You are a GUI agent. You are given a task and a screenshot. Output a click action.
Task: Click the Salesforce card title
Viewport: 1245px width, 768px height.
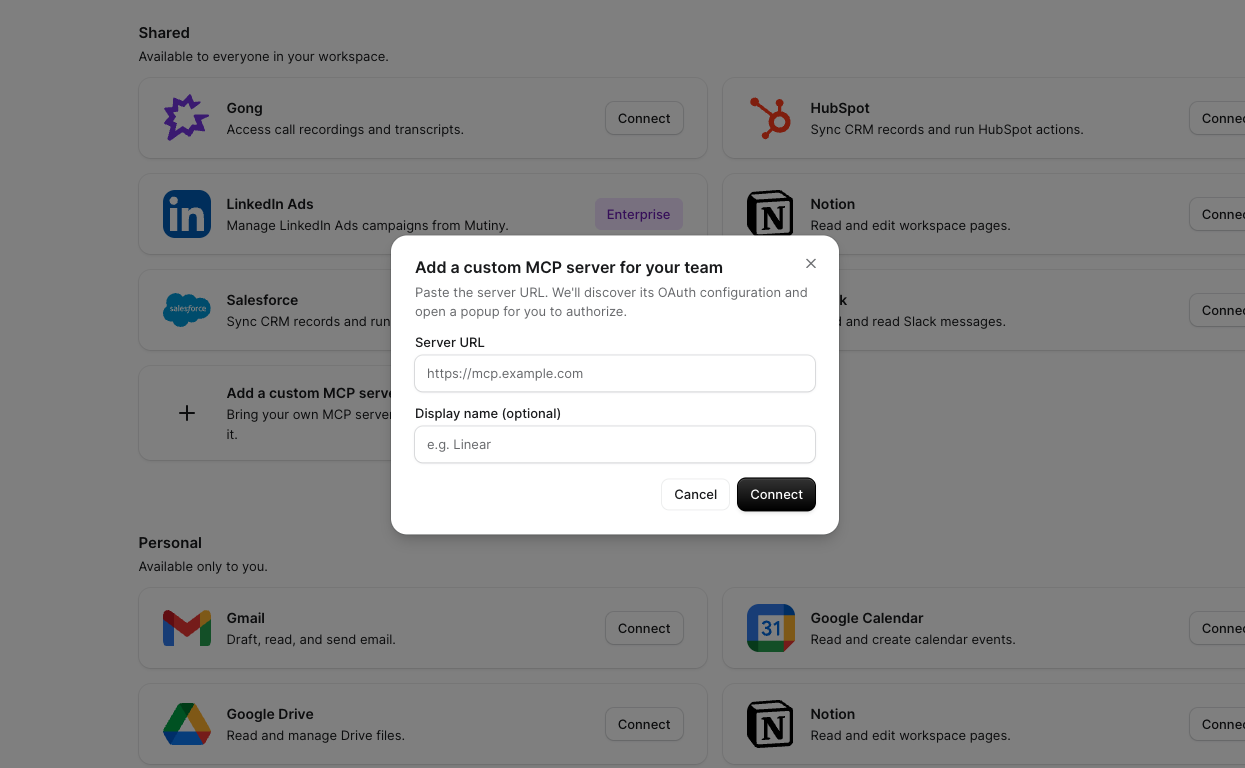tap(262, 300)
